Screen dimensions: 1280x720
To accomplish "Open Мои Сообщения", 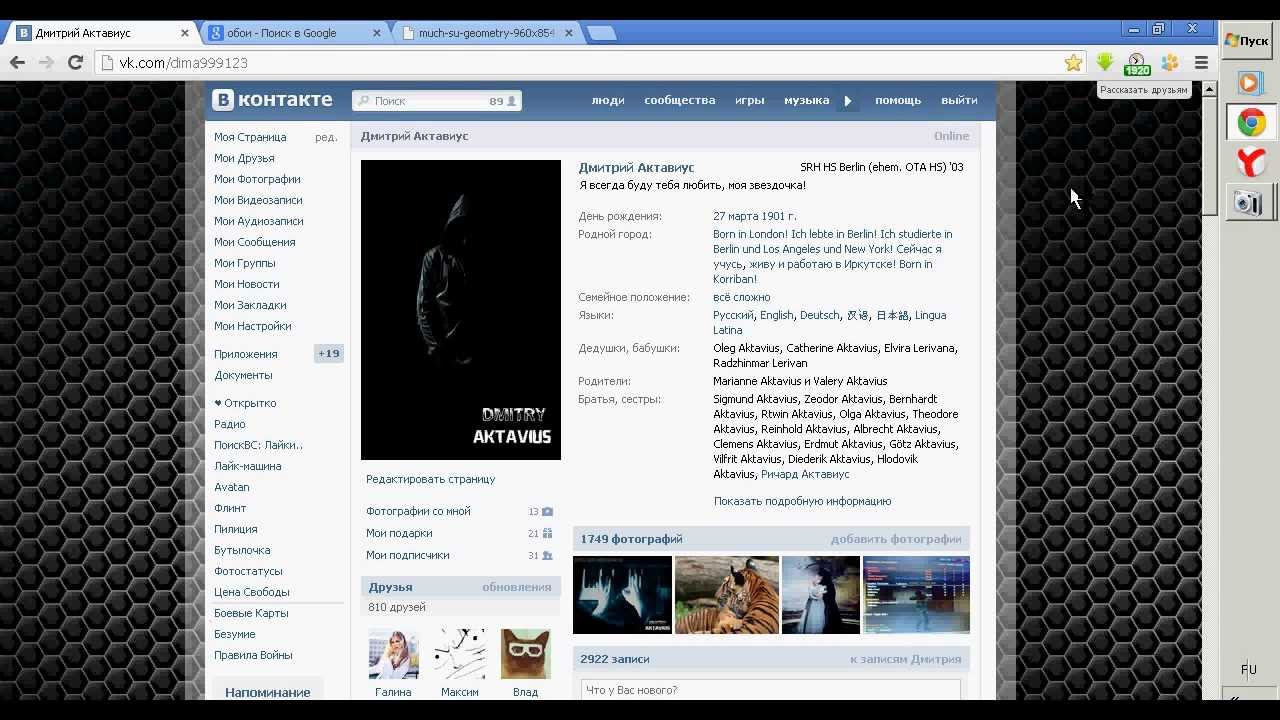I will tap(254, 242).
